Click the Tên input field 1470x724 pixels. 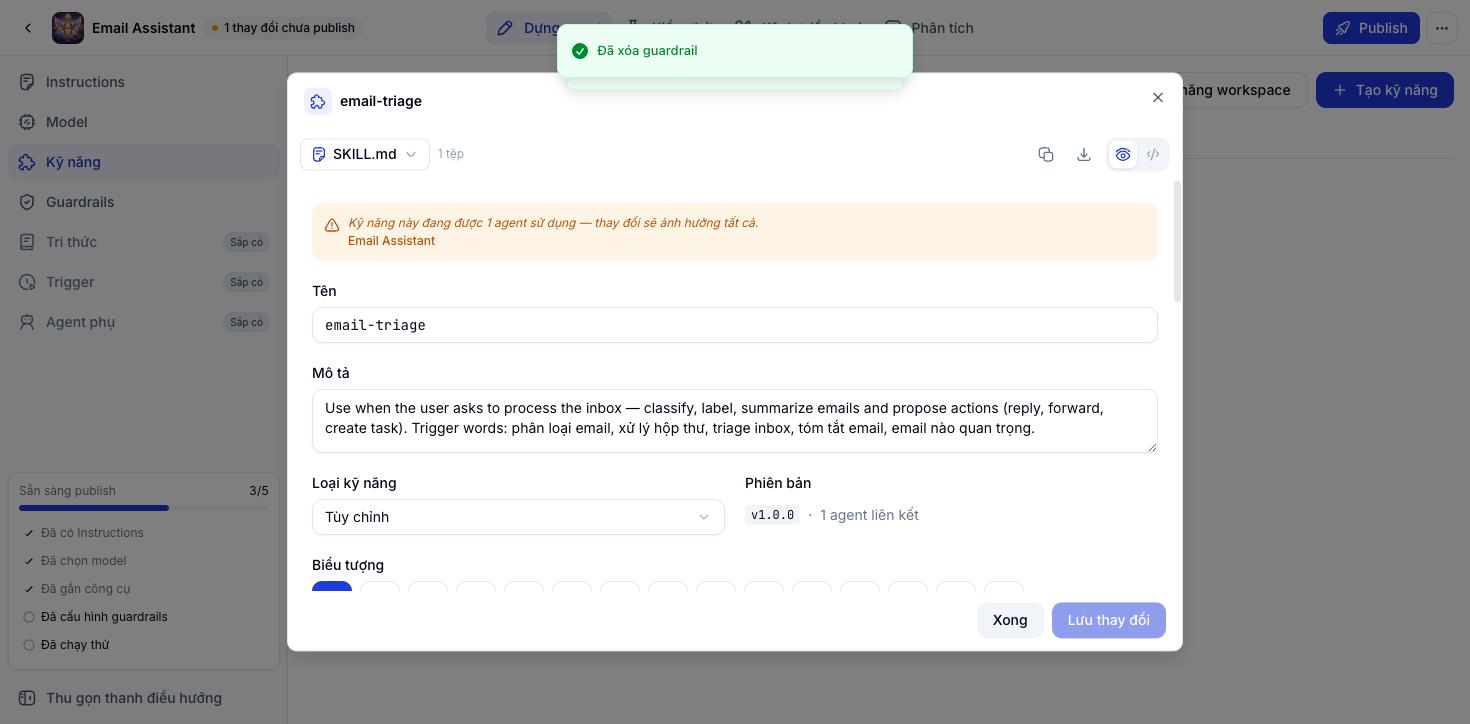[735, 325]
